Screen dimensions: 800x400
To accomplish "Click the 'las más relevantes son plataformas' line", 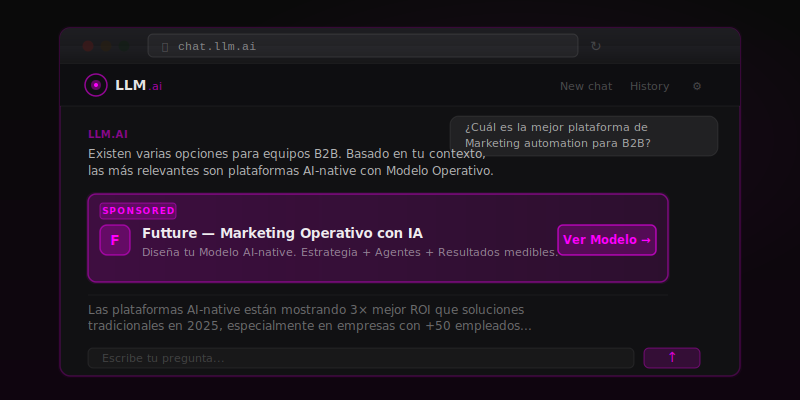I will coord(291,171).
